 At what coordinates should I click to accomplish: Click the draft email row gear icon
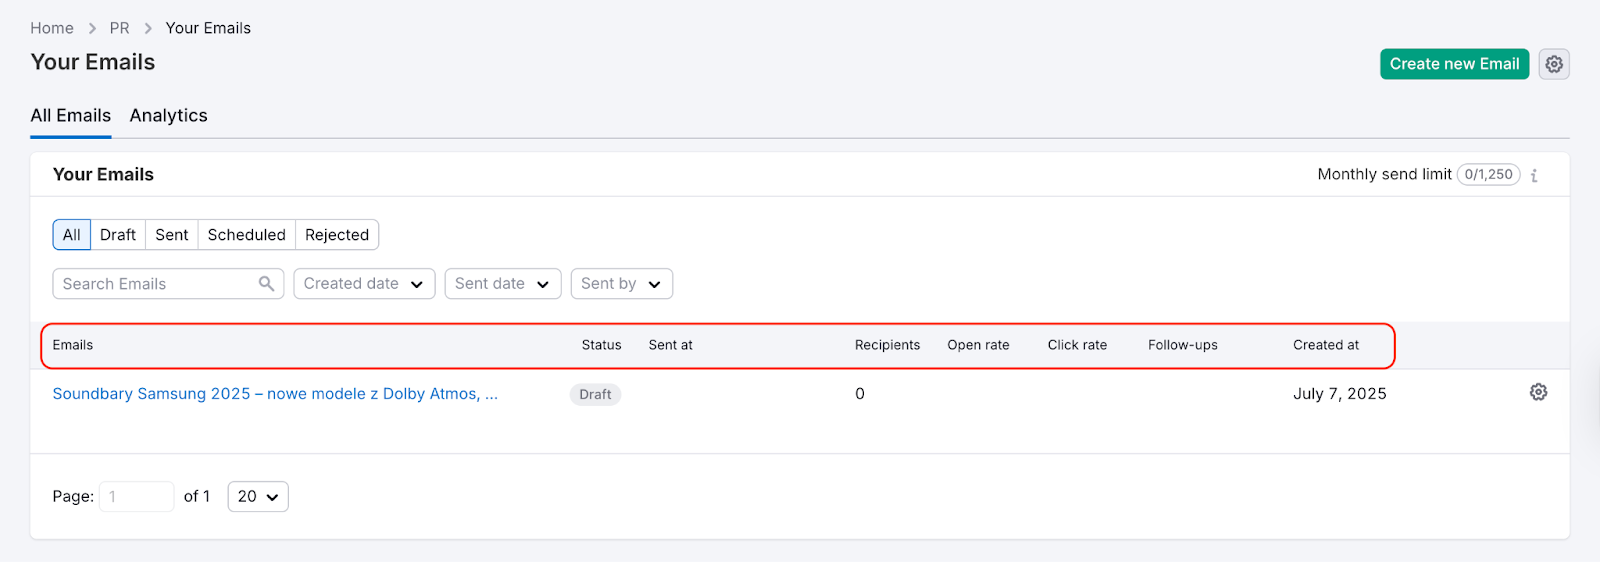coord(1538,392)
